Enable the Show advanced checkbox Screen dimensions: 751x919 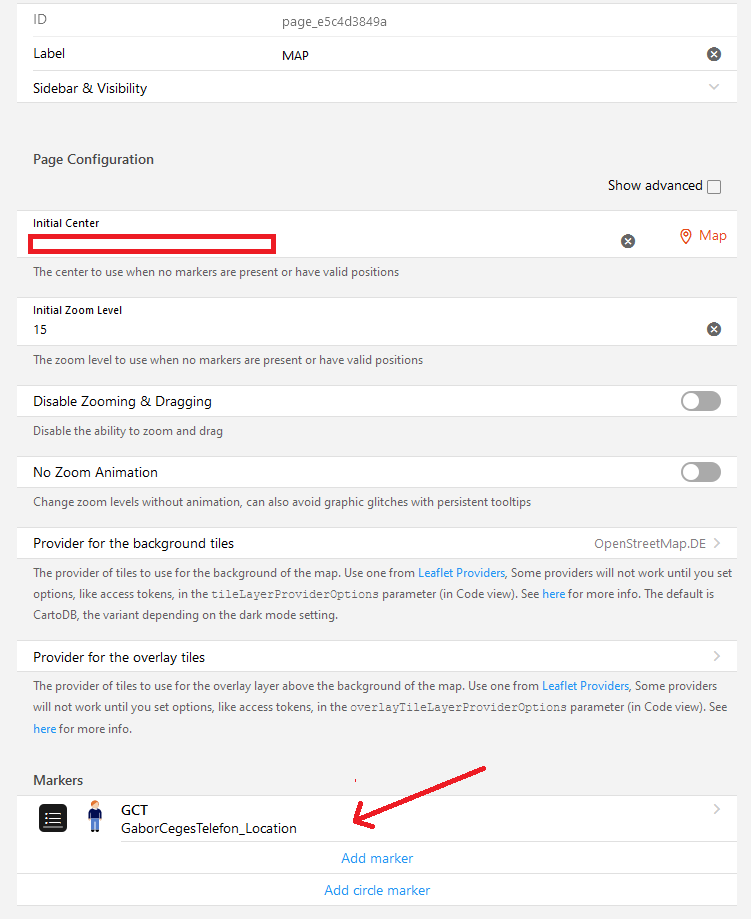click(714, 187)
